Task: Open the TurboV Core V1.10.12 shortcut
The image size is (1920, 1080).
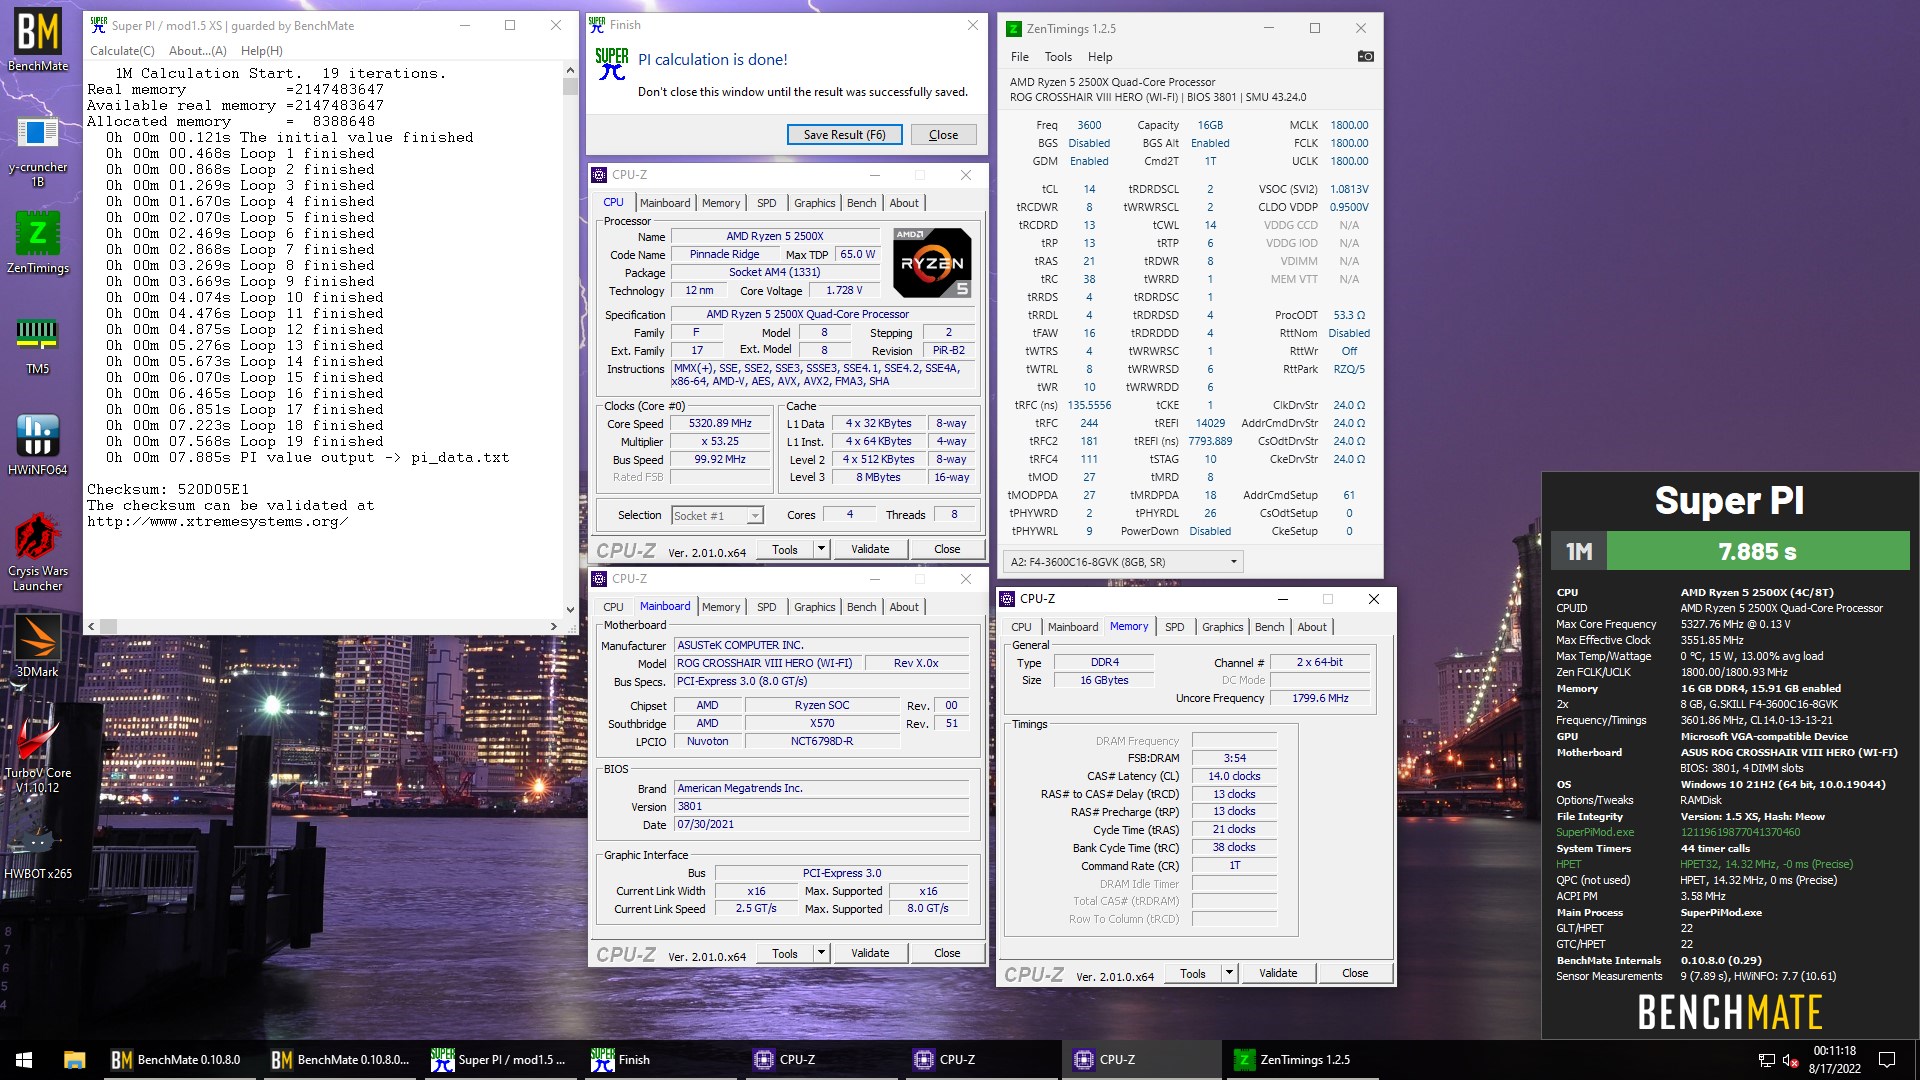Action: coord(38,756)
